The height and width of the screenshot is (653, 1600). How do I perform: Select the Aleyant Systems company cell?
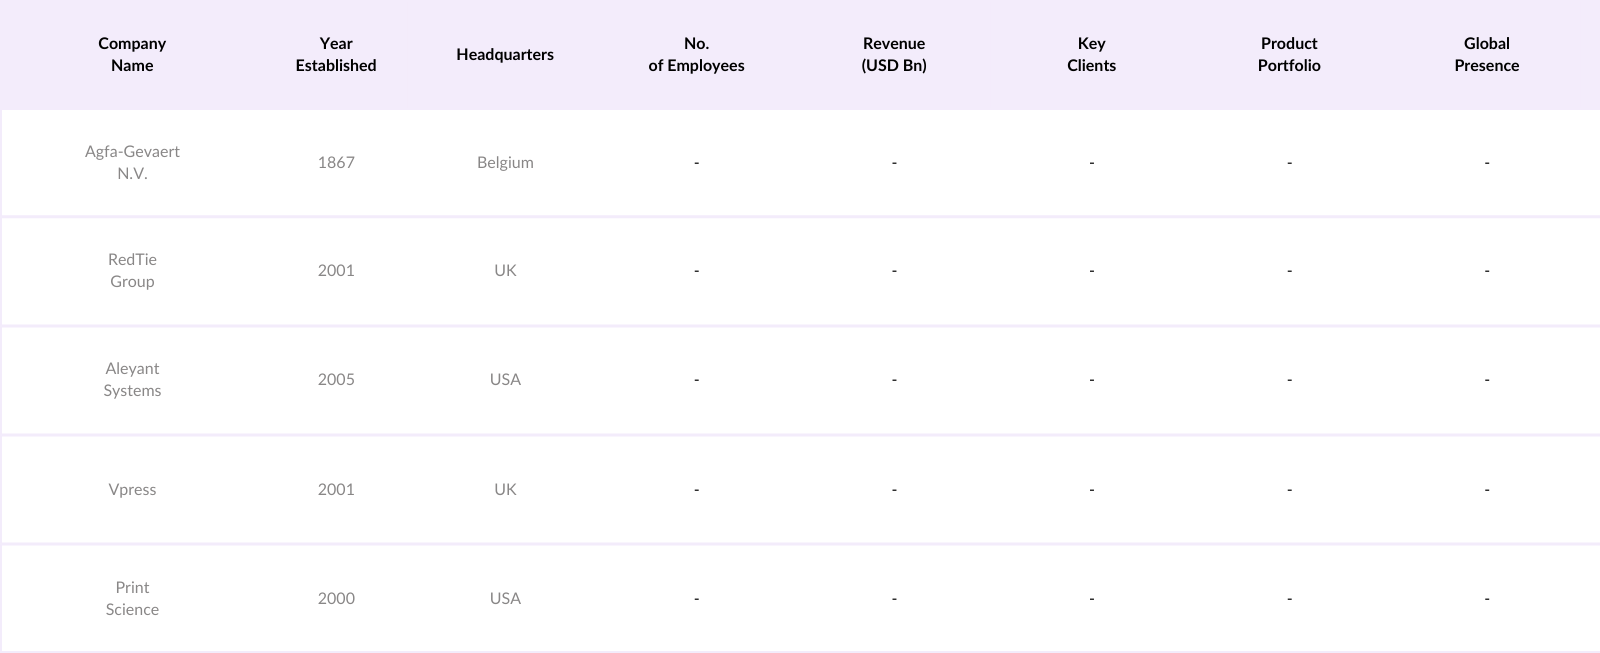132,379
